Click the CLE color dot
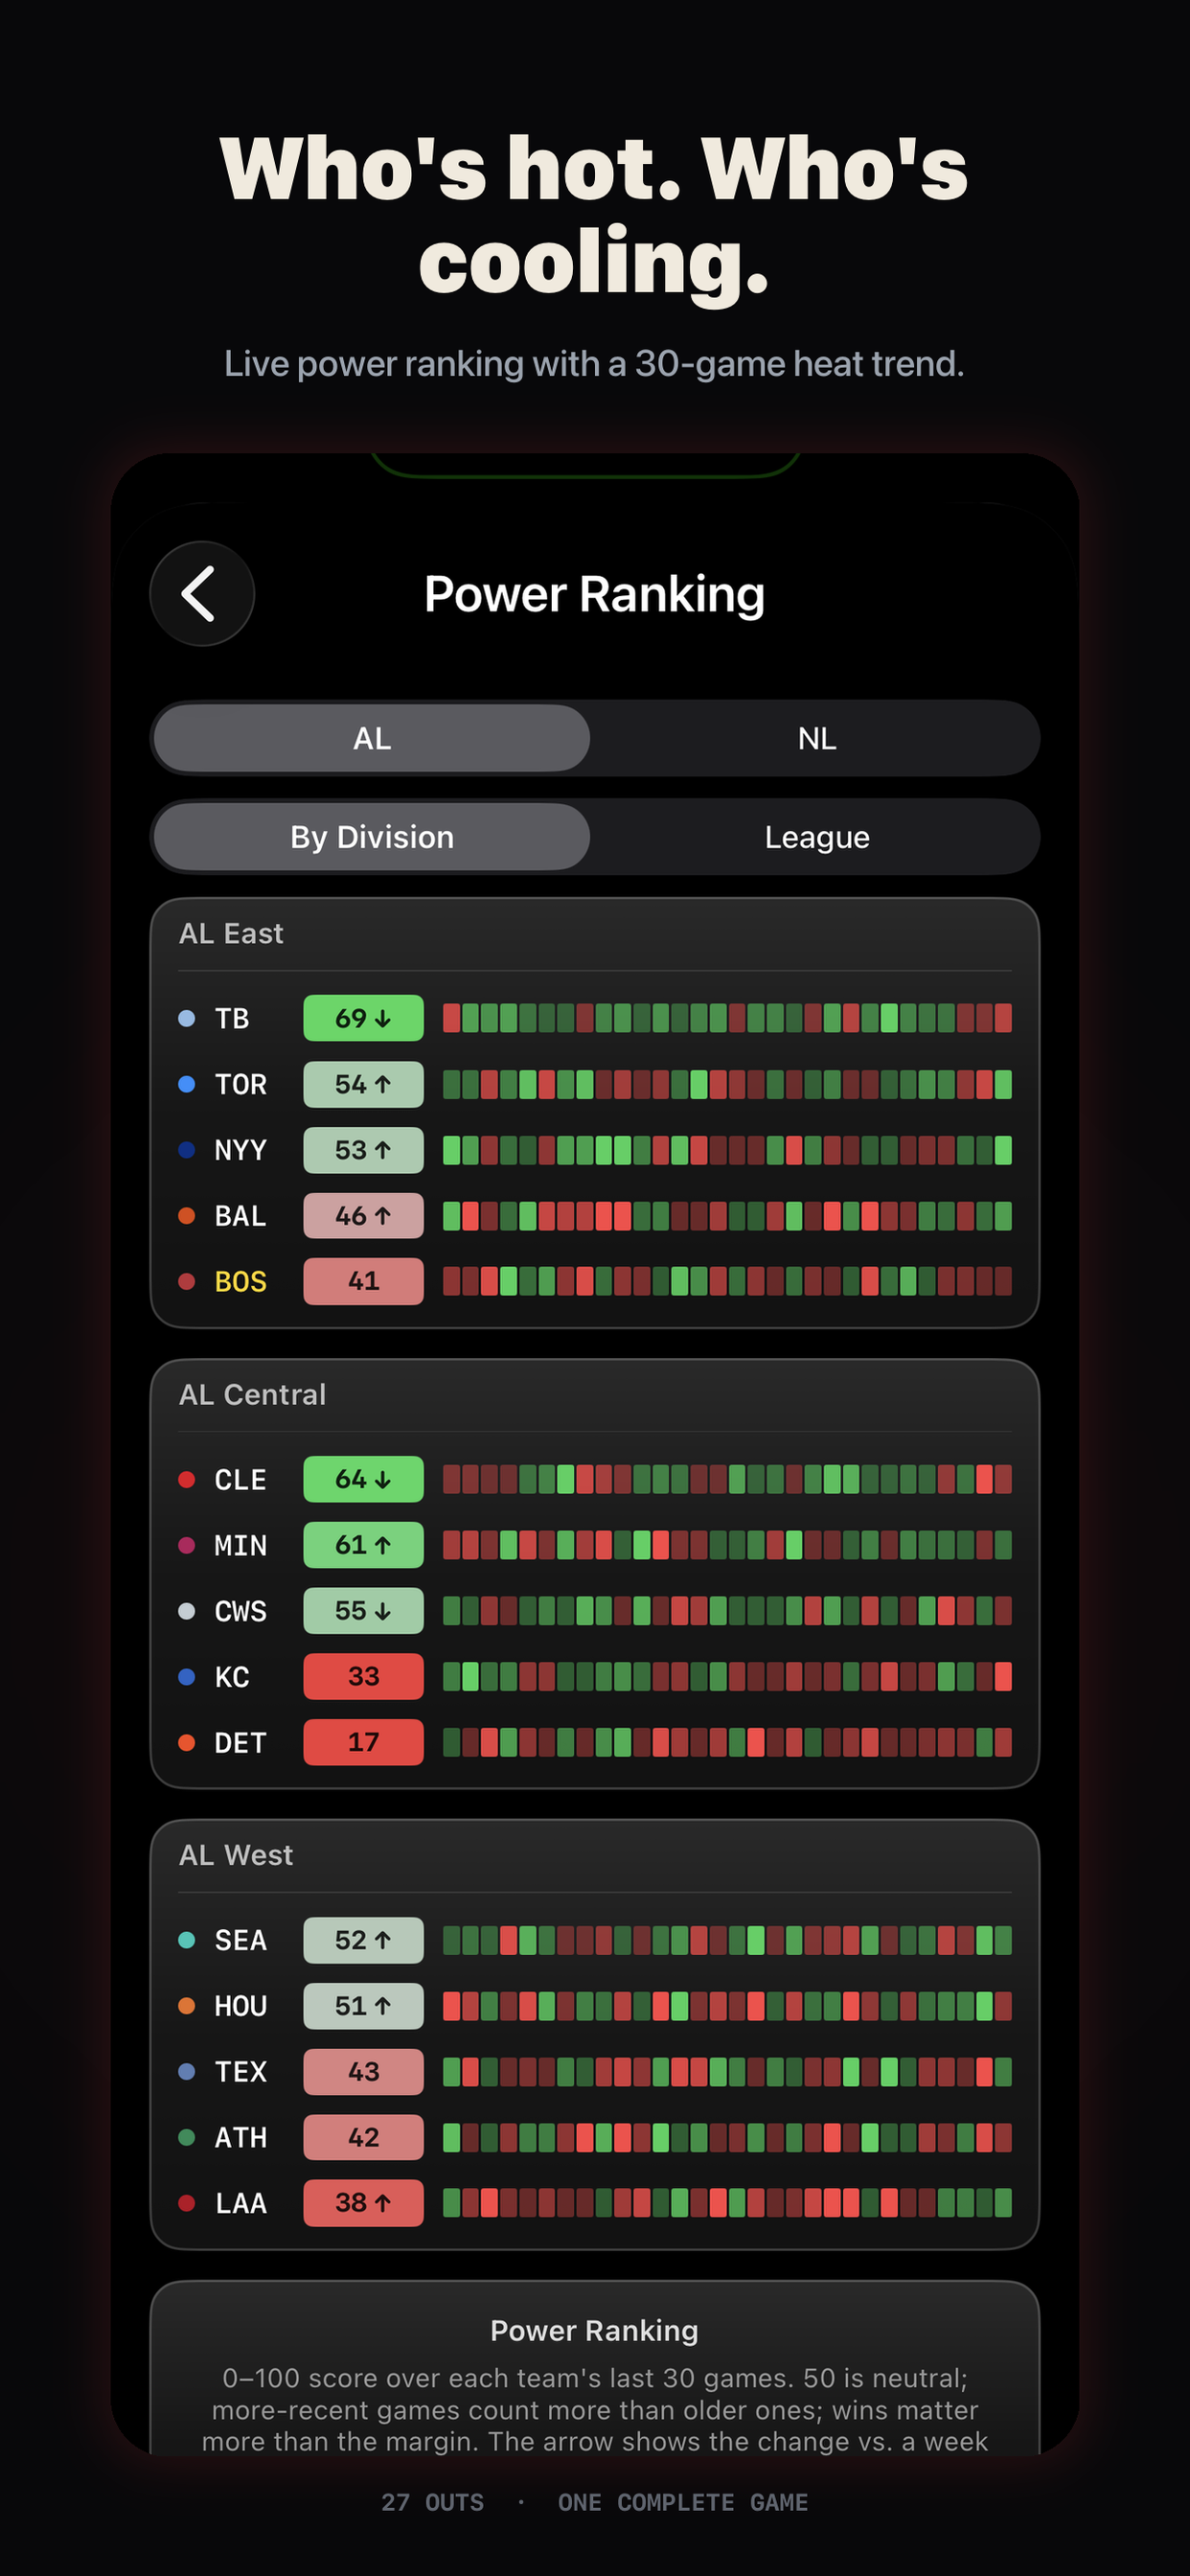 pos(186,1479)
